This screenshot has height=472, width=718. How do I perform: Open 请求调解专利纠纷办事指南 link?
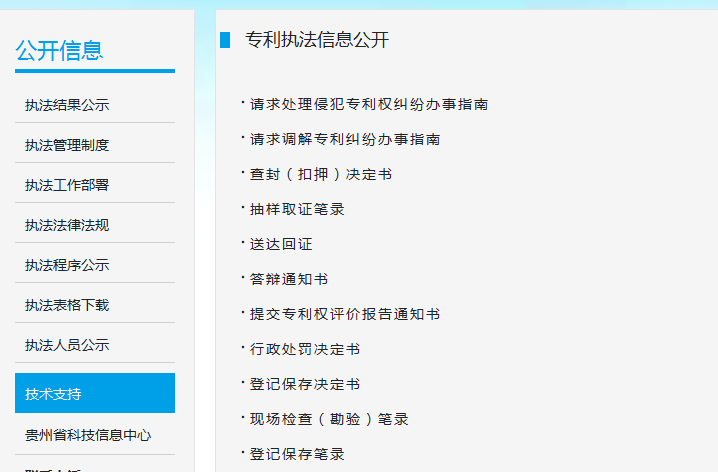[345, 139]
